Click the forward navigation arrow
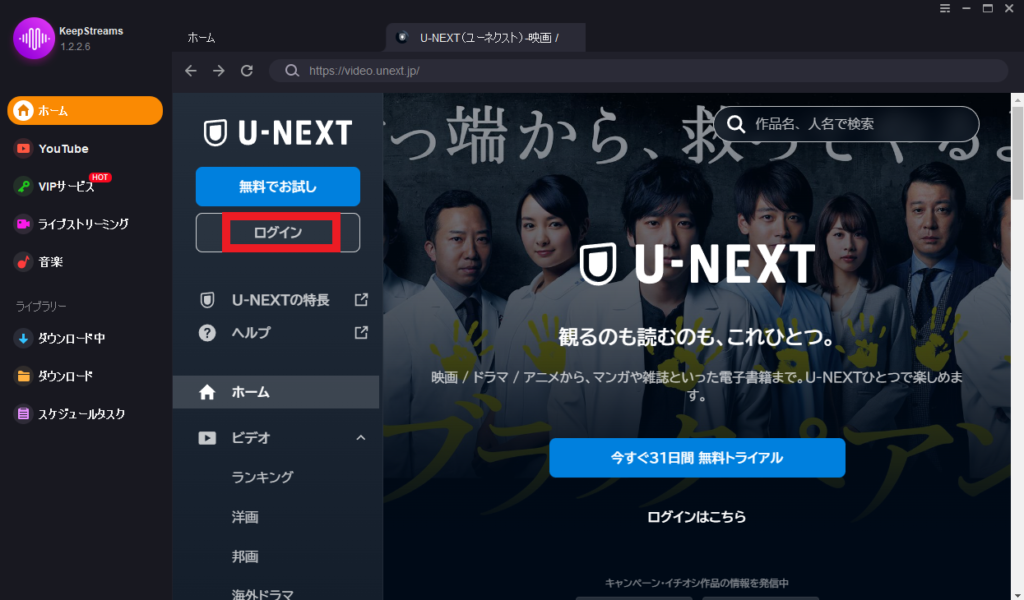Image resolution: width=1024 pixels, height=600 pixels. coord(218,70)
